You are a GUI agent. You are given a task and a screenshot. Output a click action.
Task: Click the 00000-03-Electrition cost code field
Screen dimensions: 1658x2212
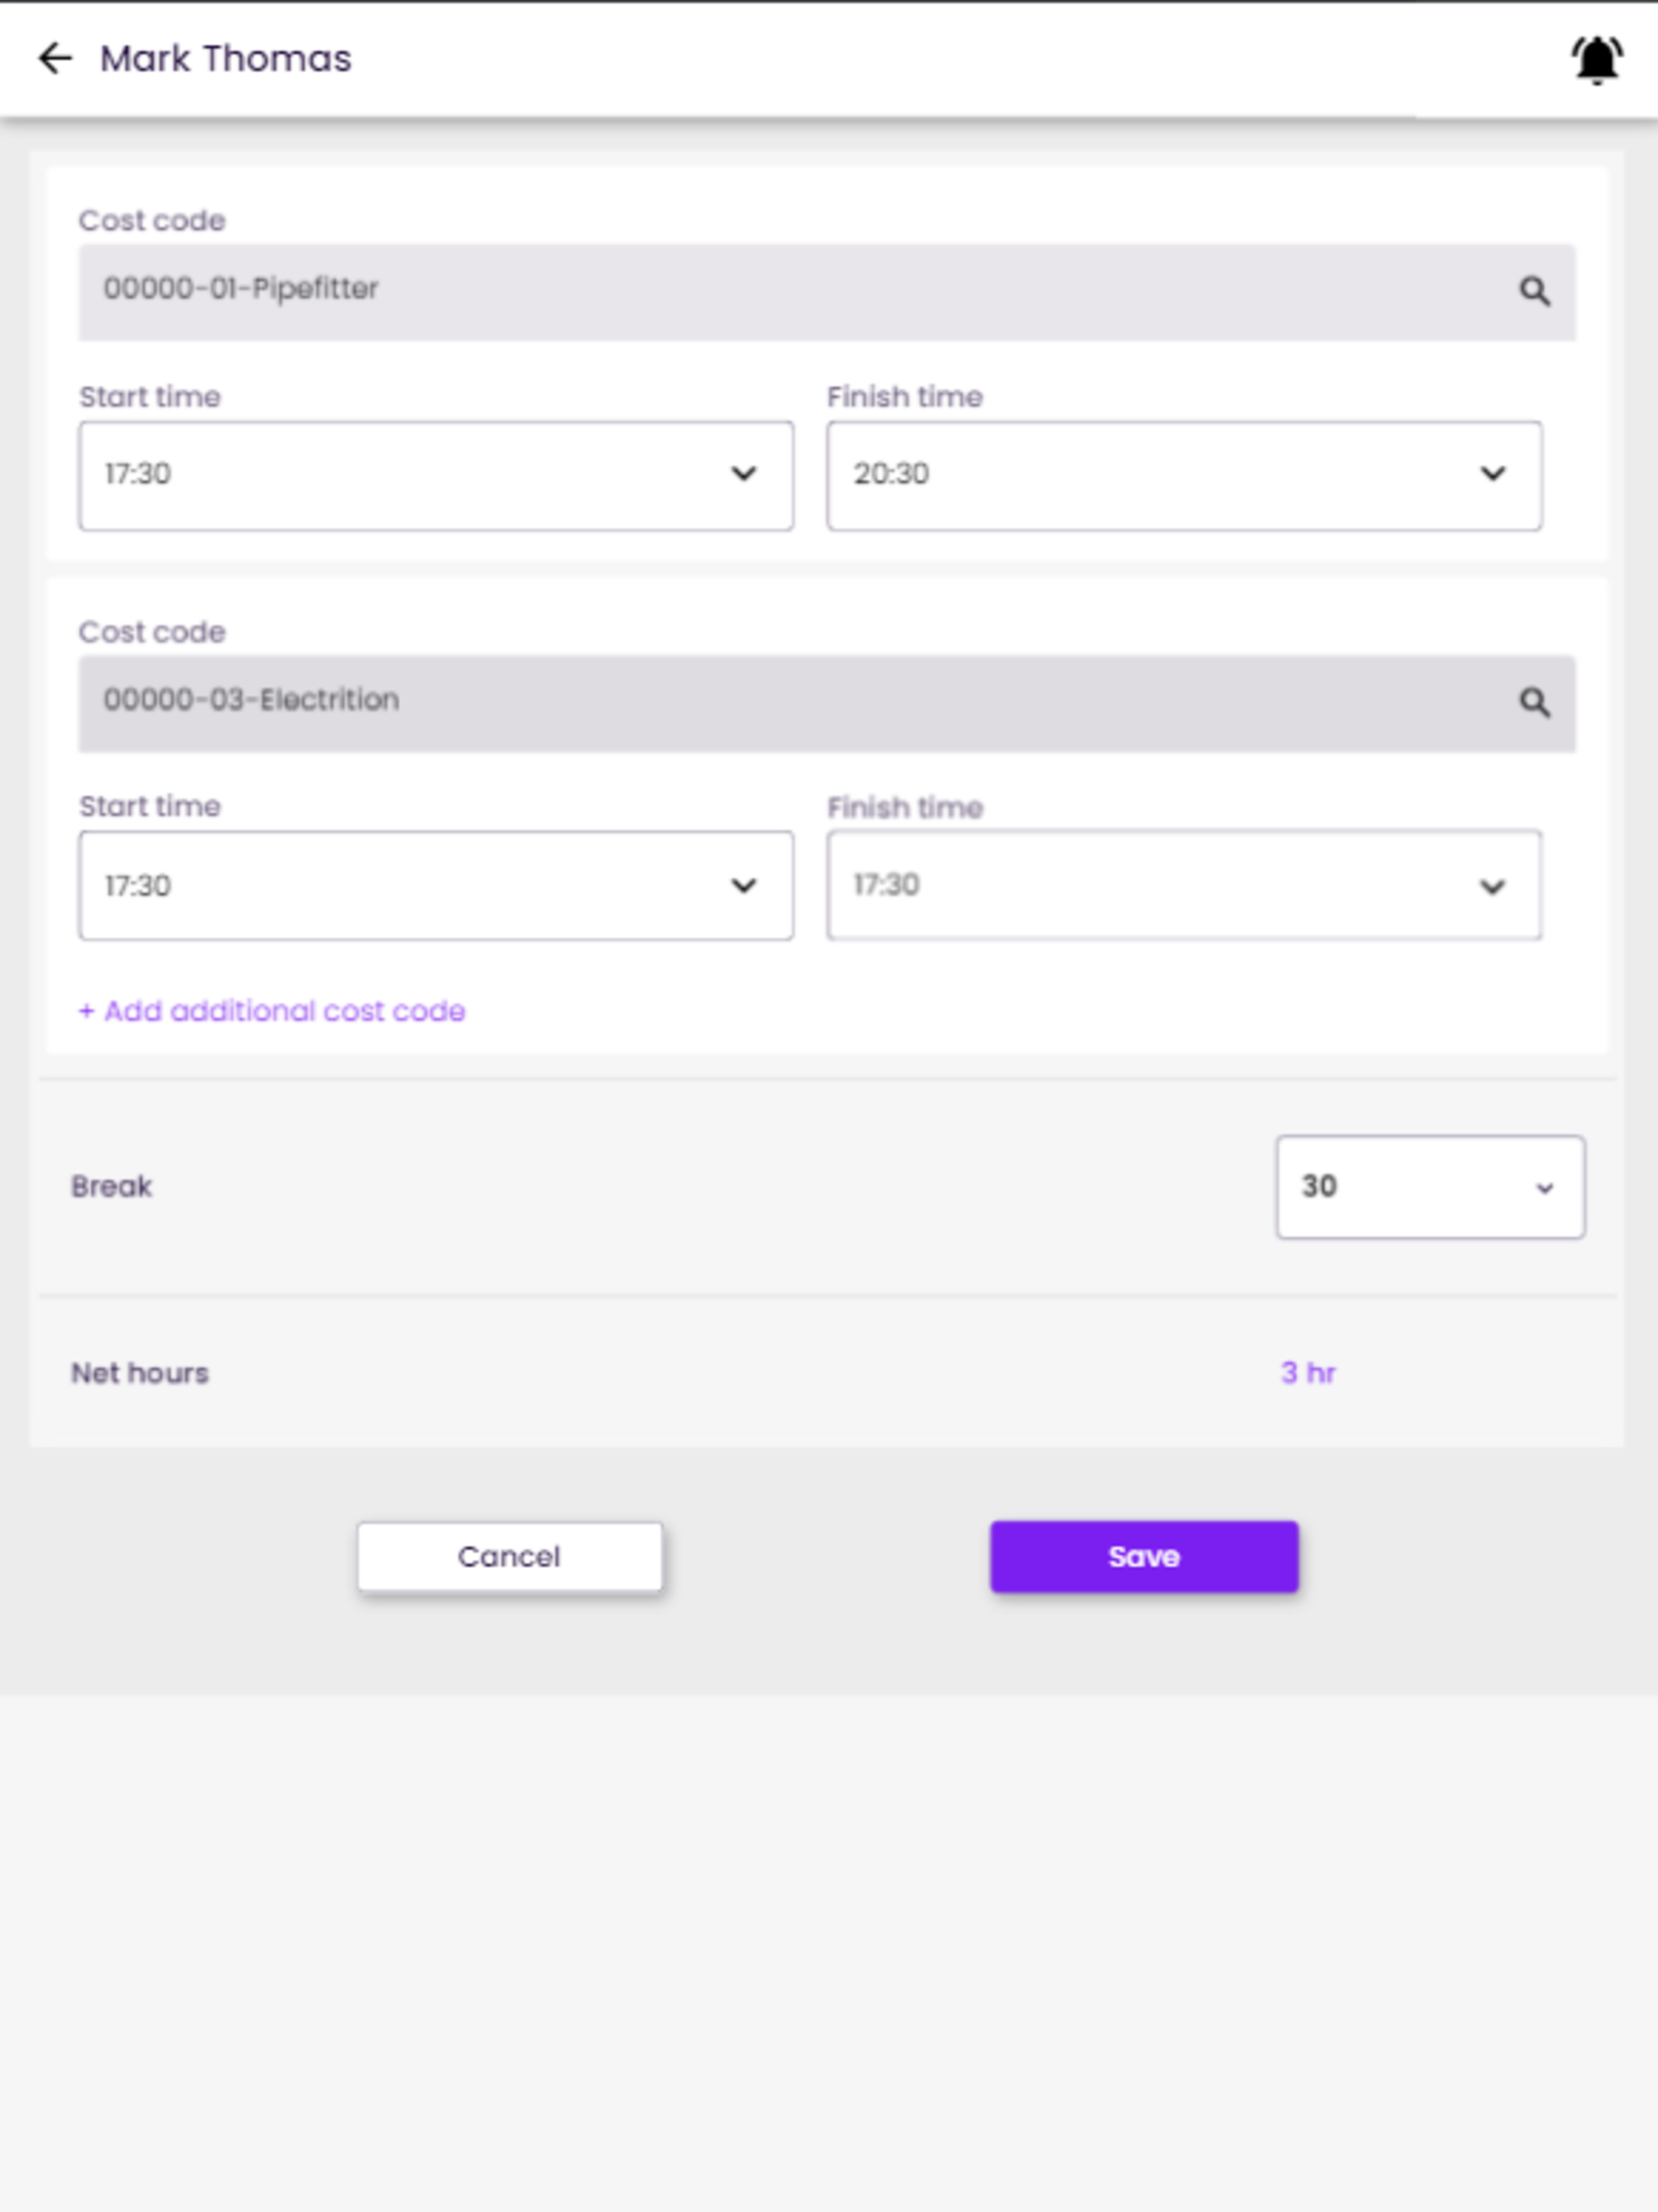click(827, 703)
